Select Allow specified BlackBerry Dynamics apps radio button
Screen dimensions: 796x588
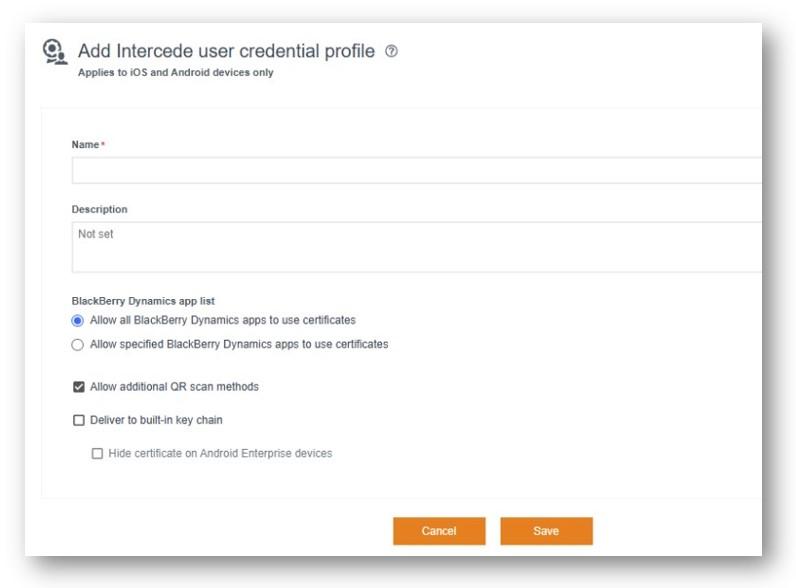tap(78, 345)
